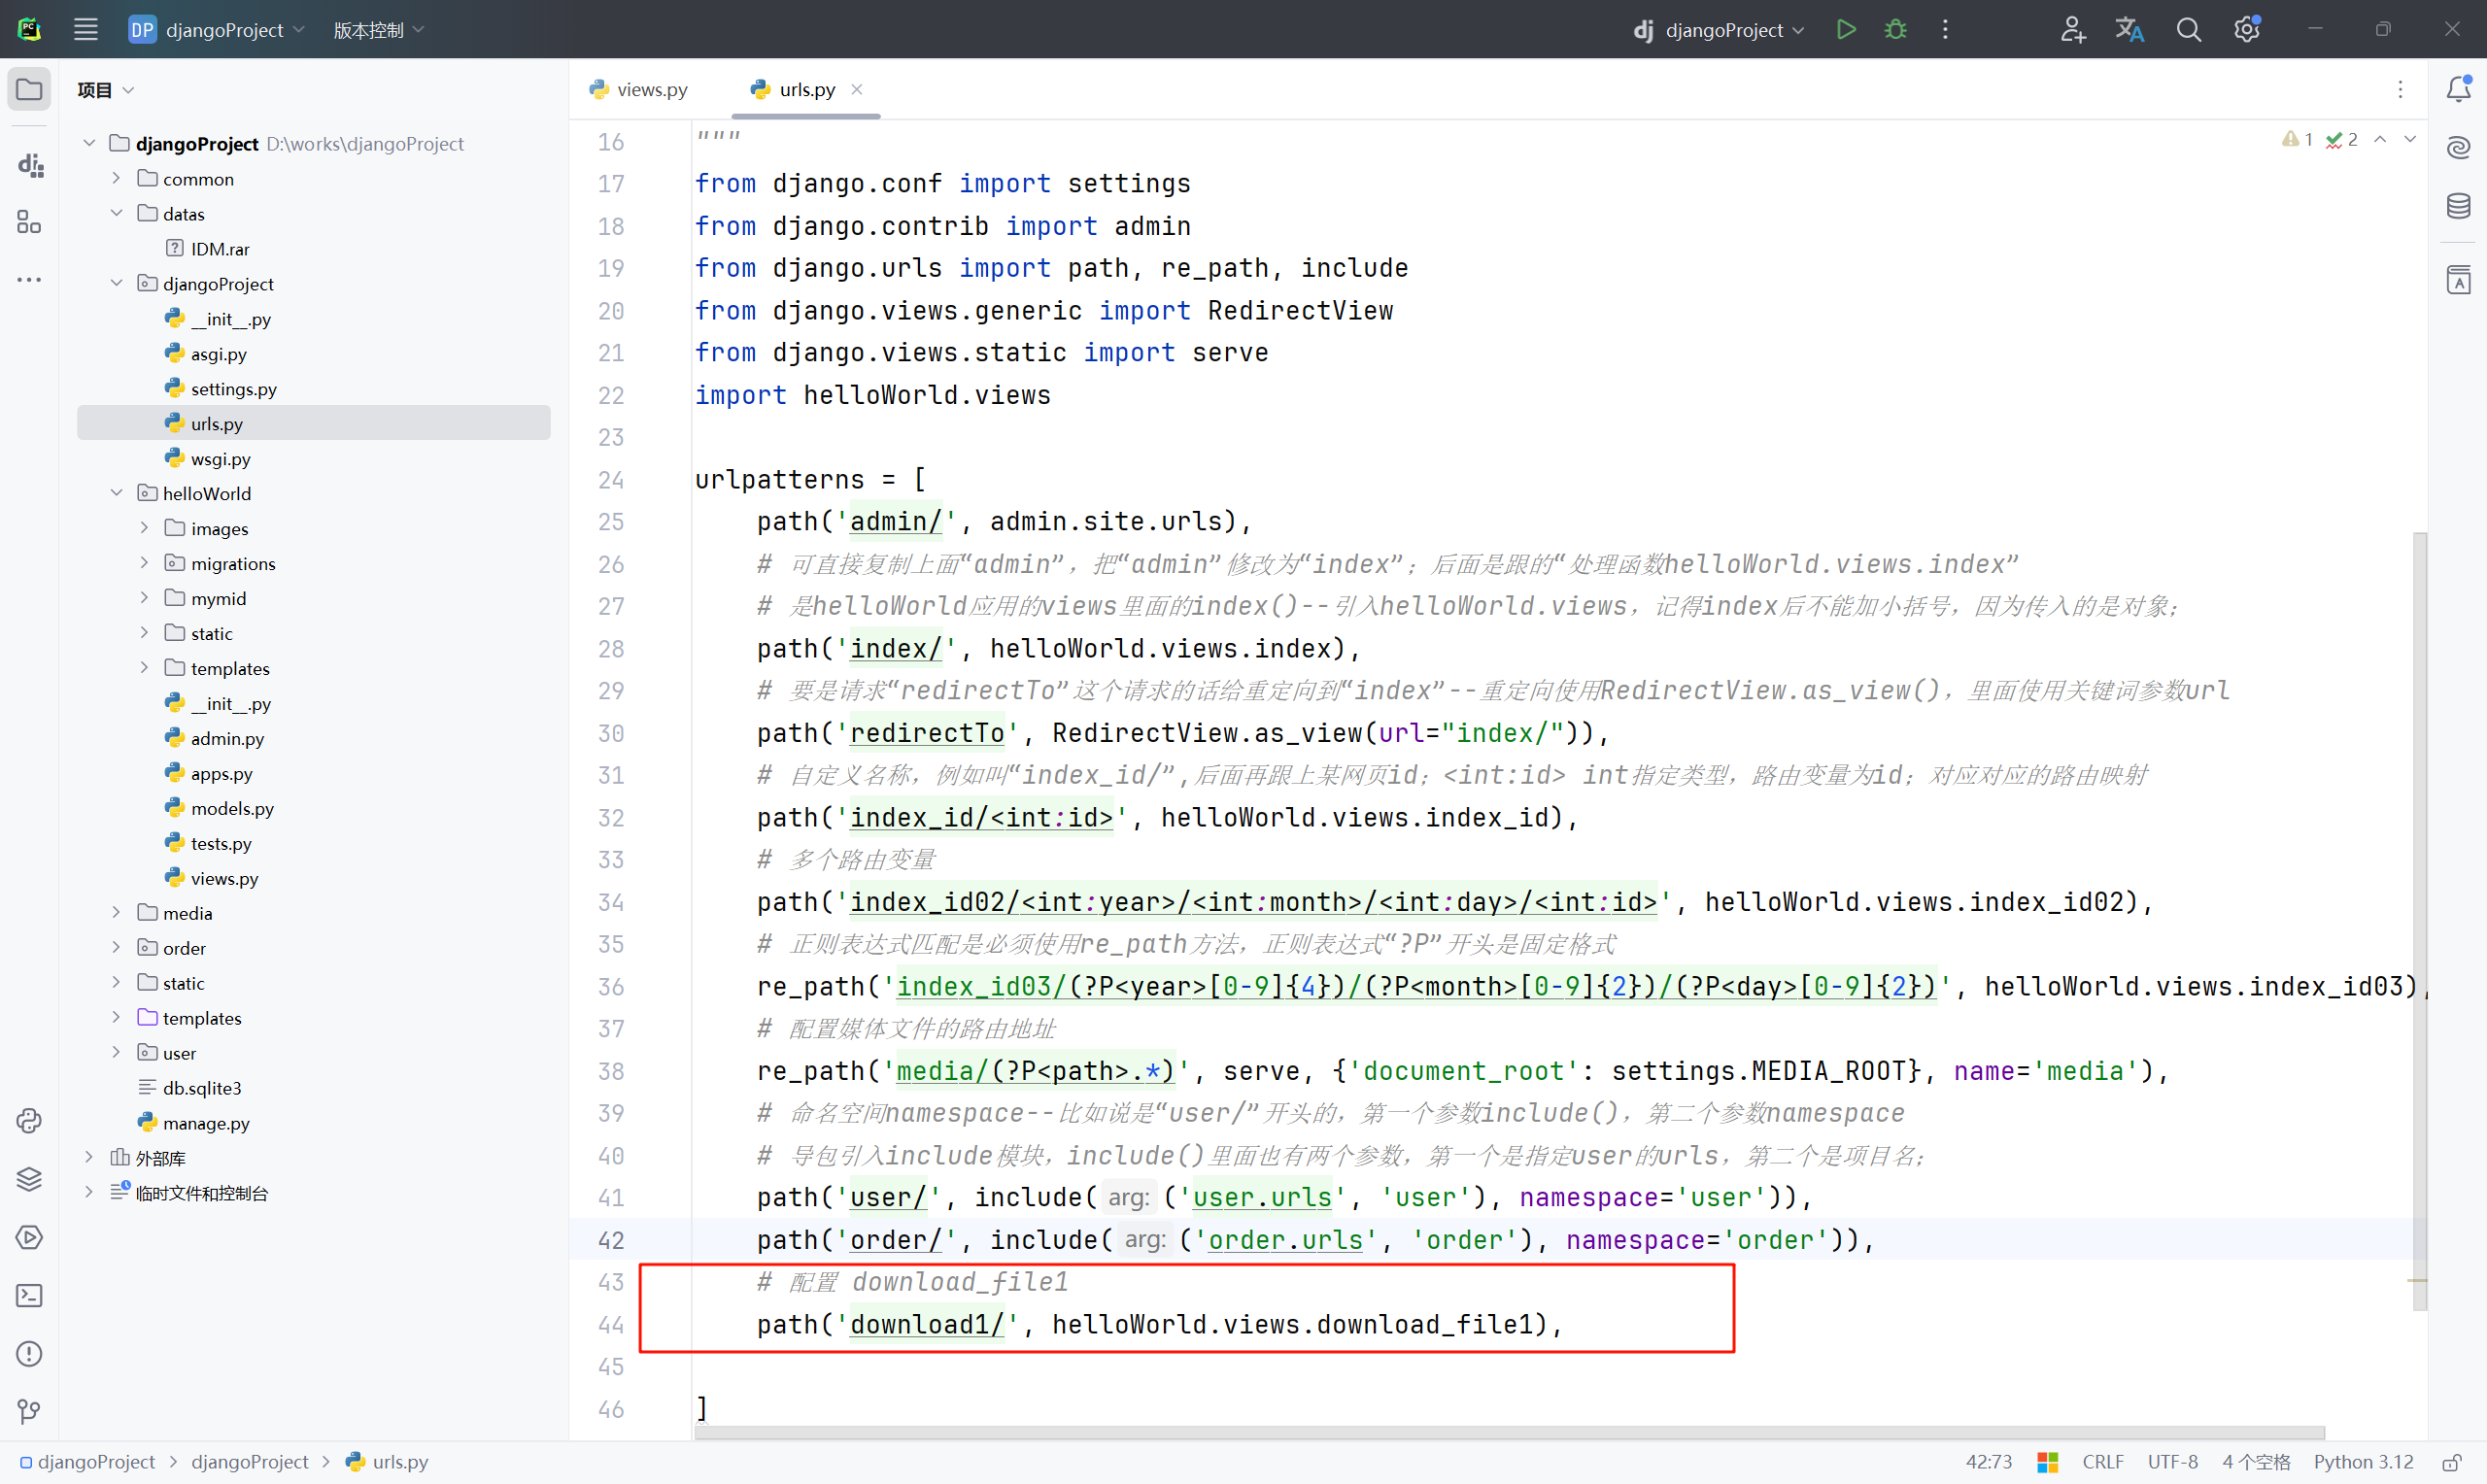
Task: Open the Code With Me user icon
Action: pos(2072,30)
